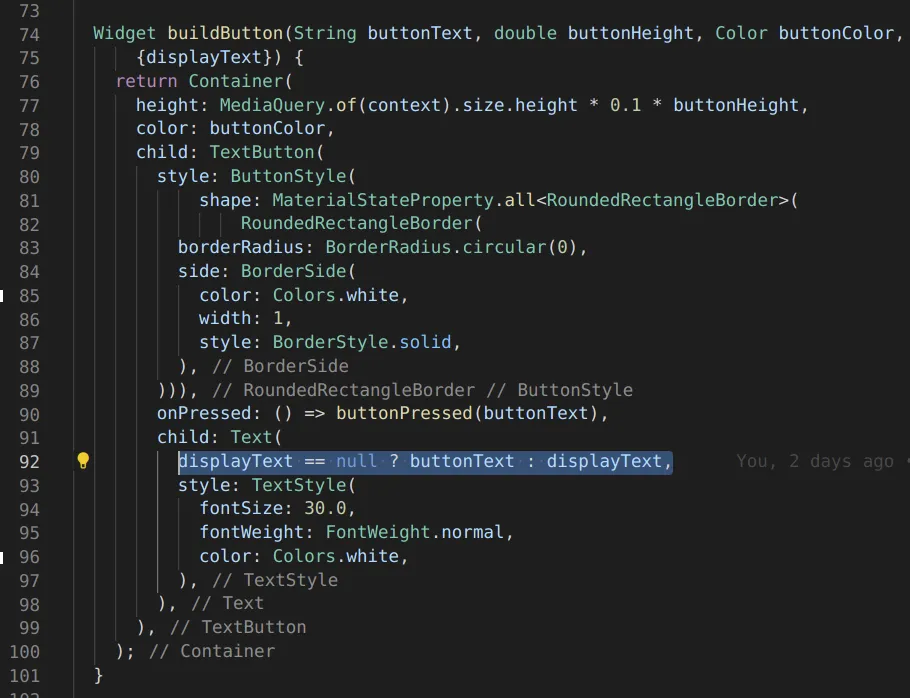Click line number 96 in the gutter
Screen dimensions: 910x698
29,557
